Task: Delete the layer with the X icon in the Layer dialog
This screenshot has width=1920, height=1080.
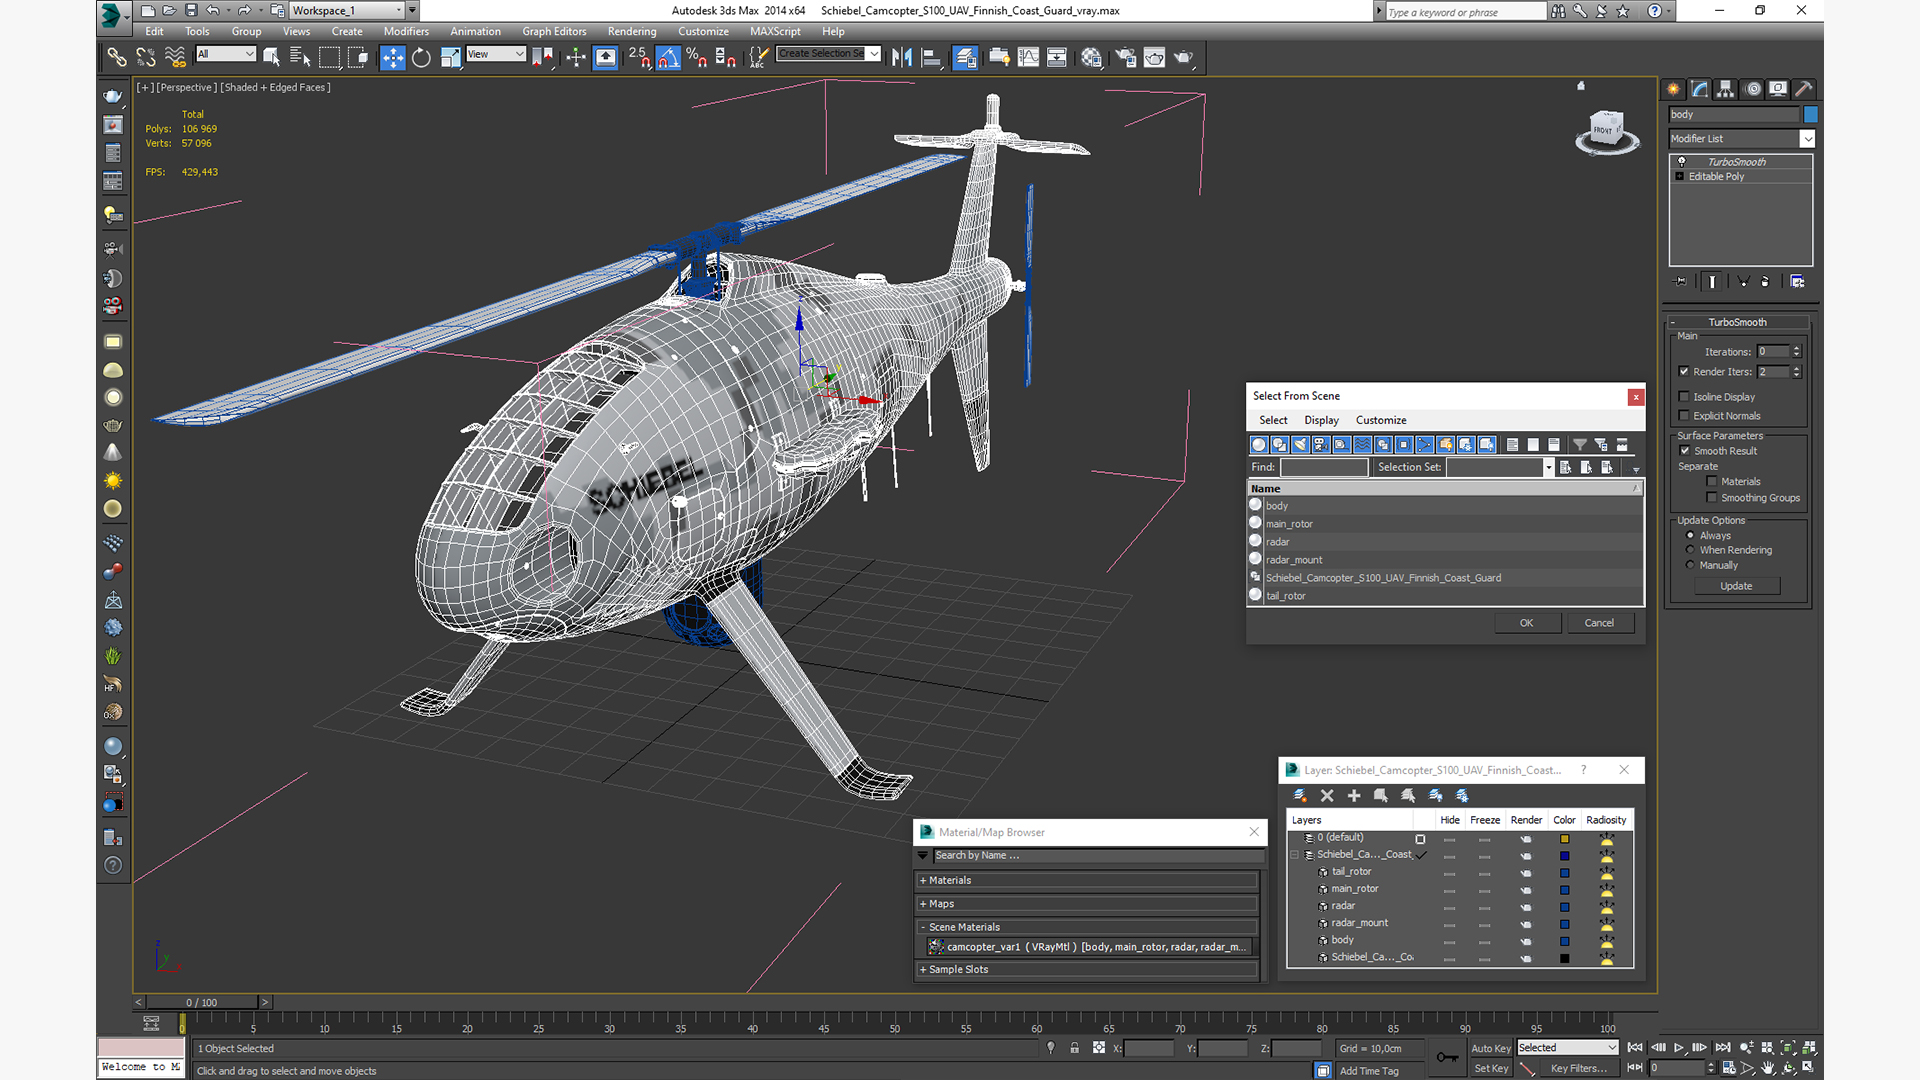Action: point(1327,796)
